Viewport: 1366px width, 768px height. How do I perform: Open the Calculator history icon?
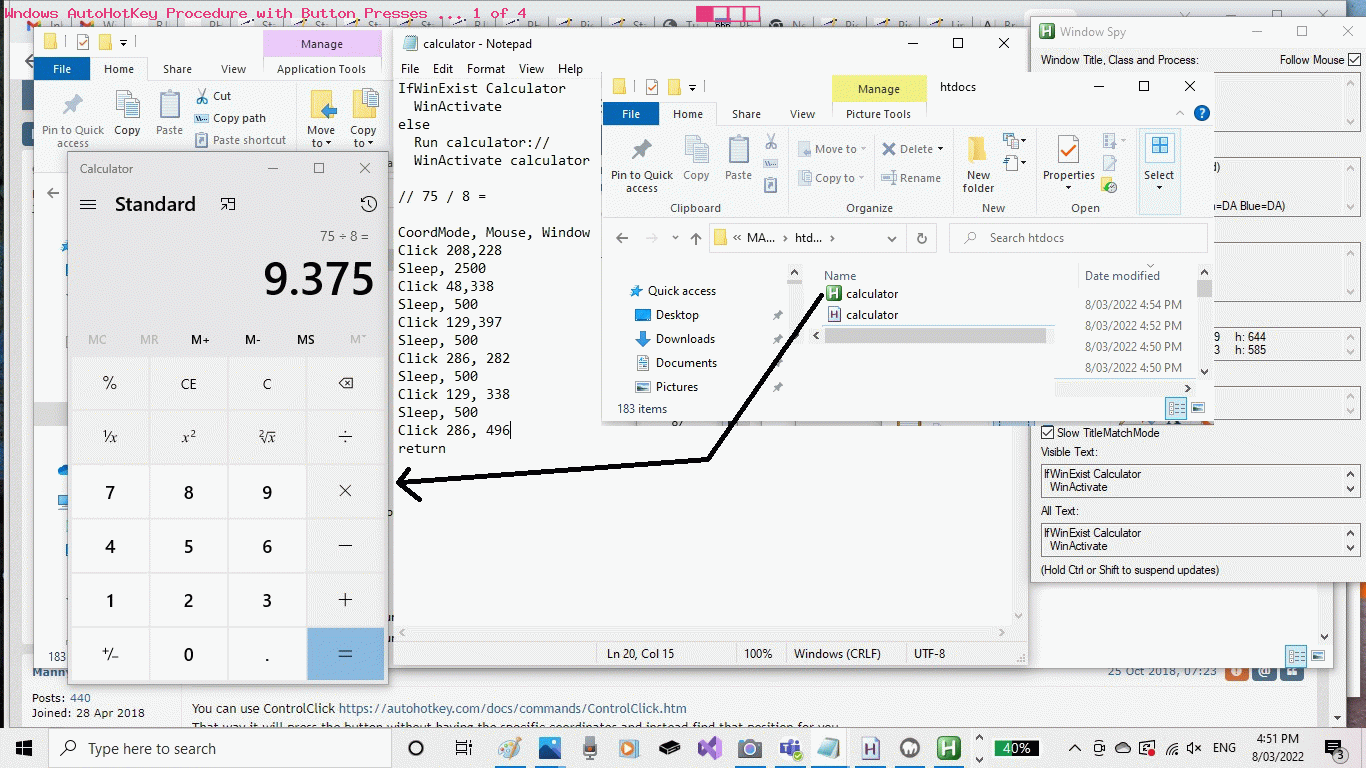(x=369, y=204)
